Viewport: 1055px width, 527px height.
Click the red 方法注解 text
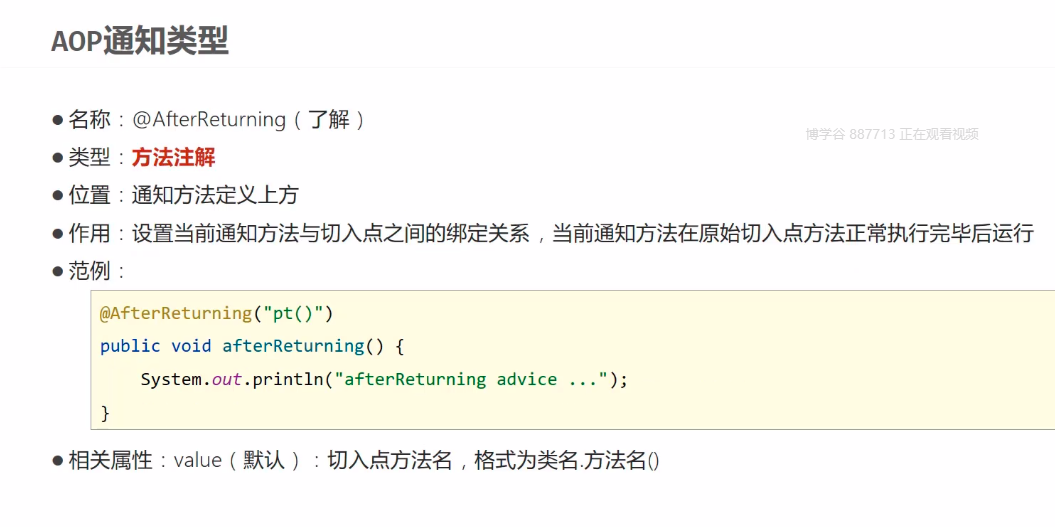173,158
